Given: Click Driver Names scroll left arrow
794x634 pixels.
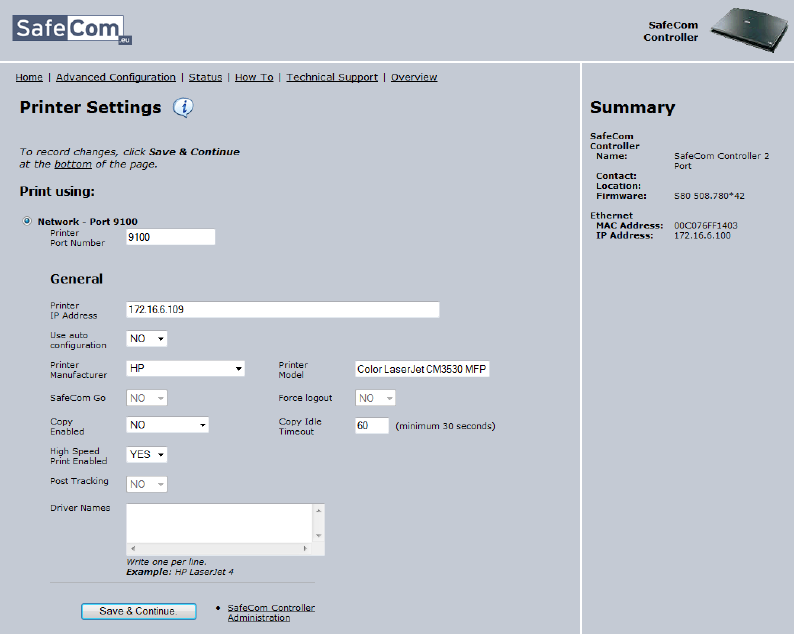Looking at the screenshot, I should [133, 548].
